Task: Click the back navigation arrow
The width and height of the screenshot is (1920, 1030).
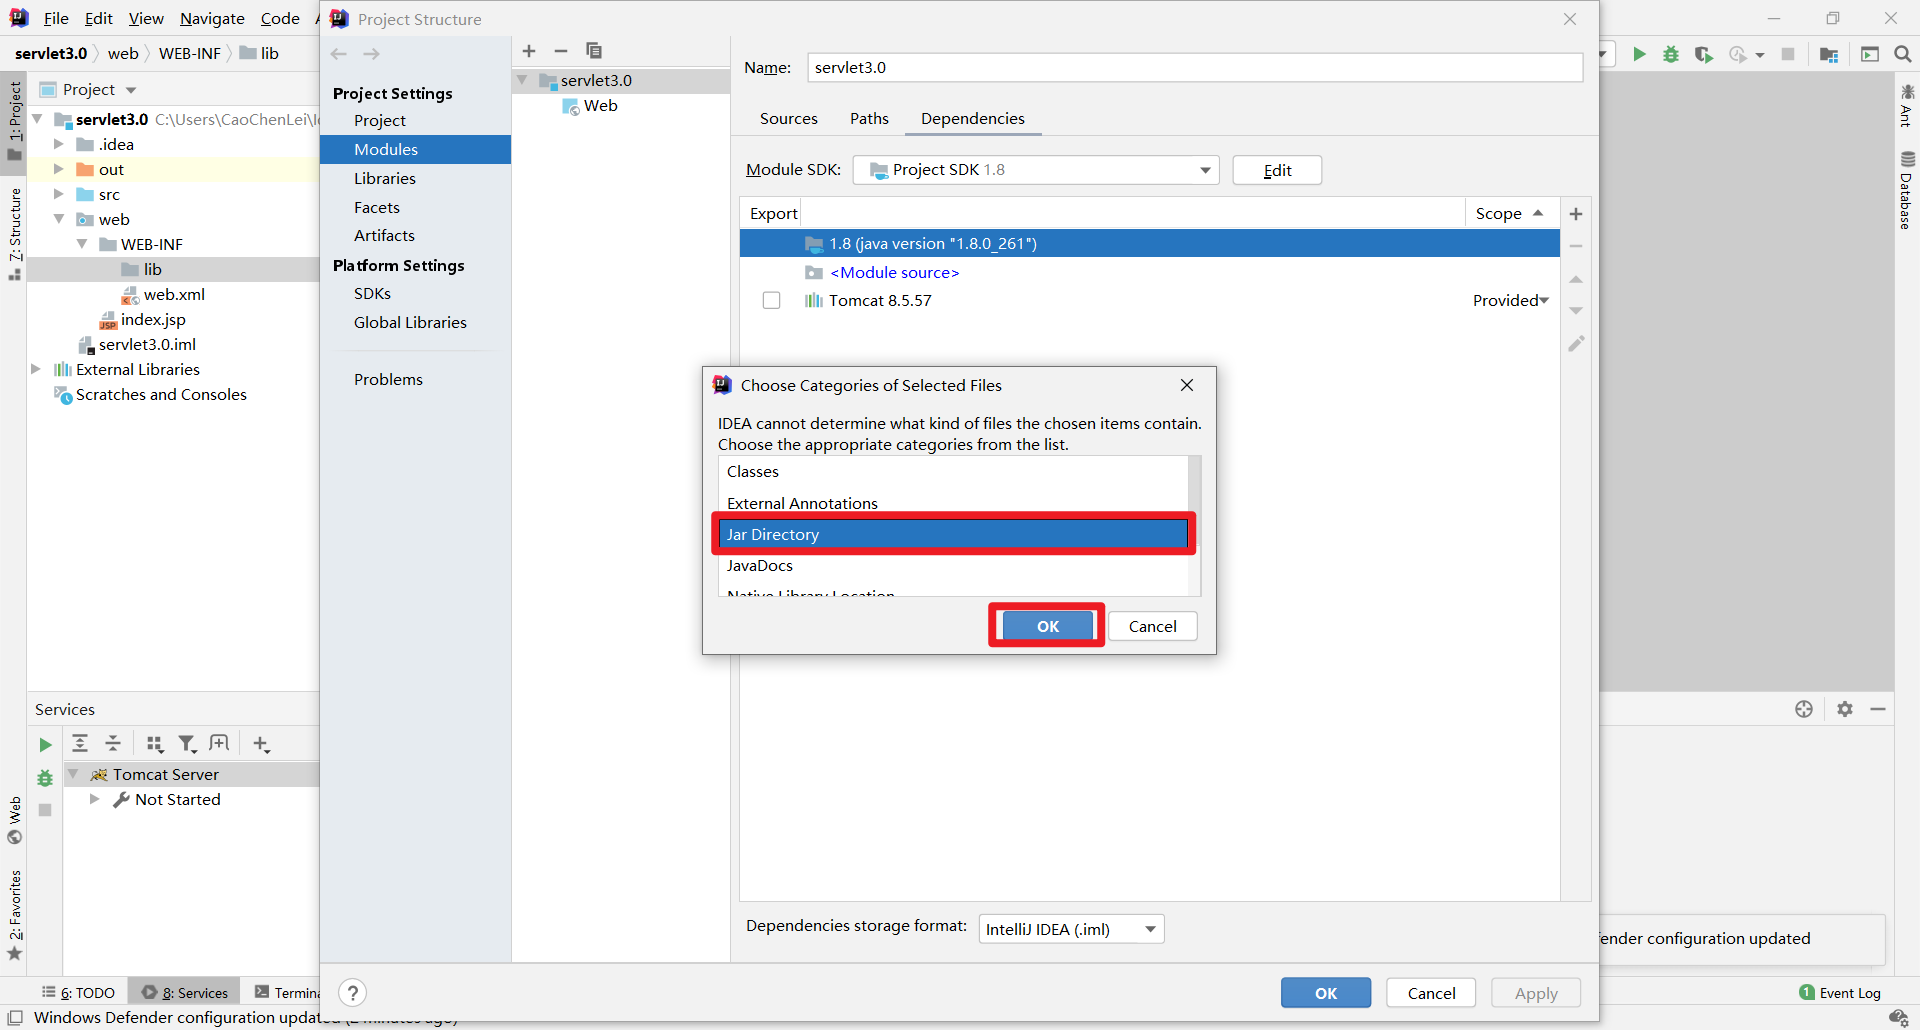Action: pos(339,54)
